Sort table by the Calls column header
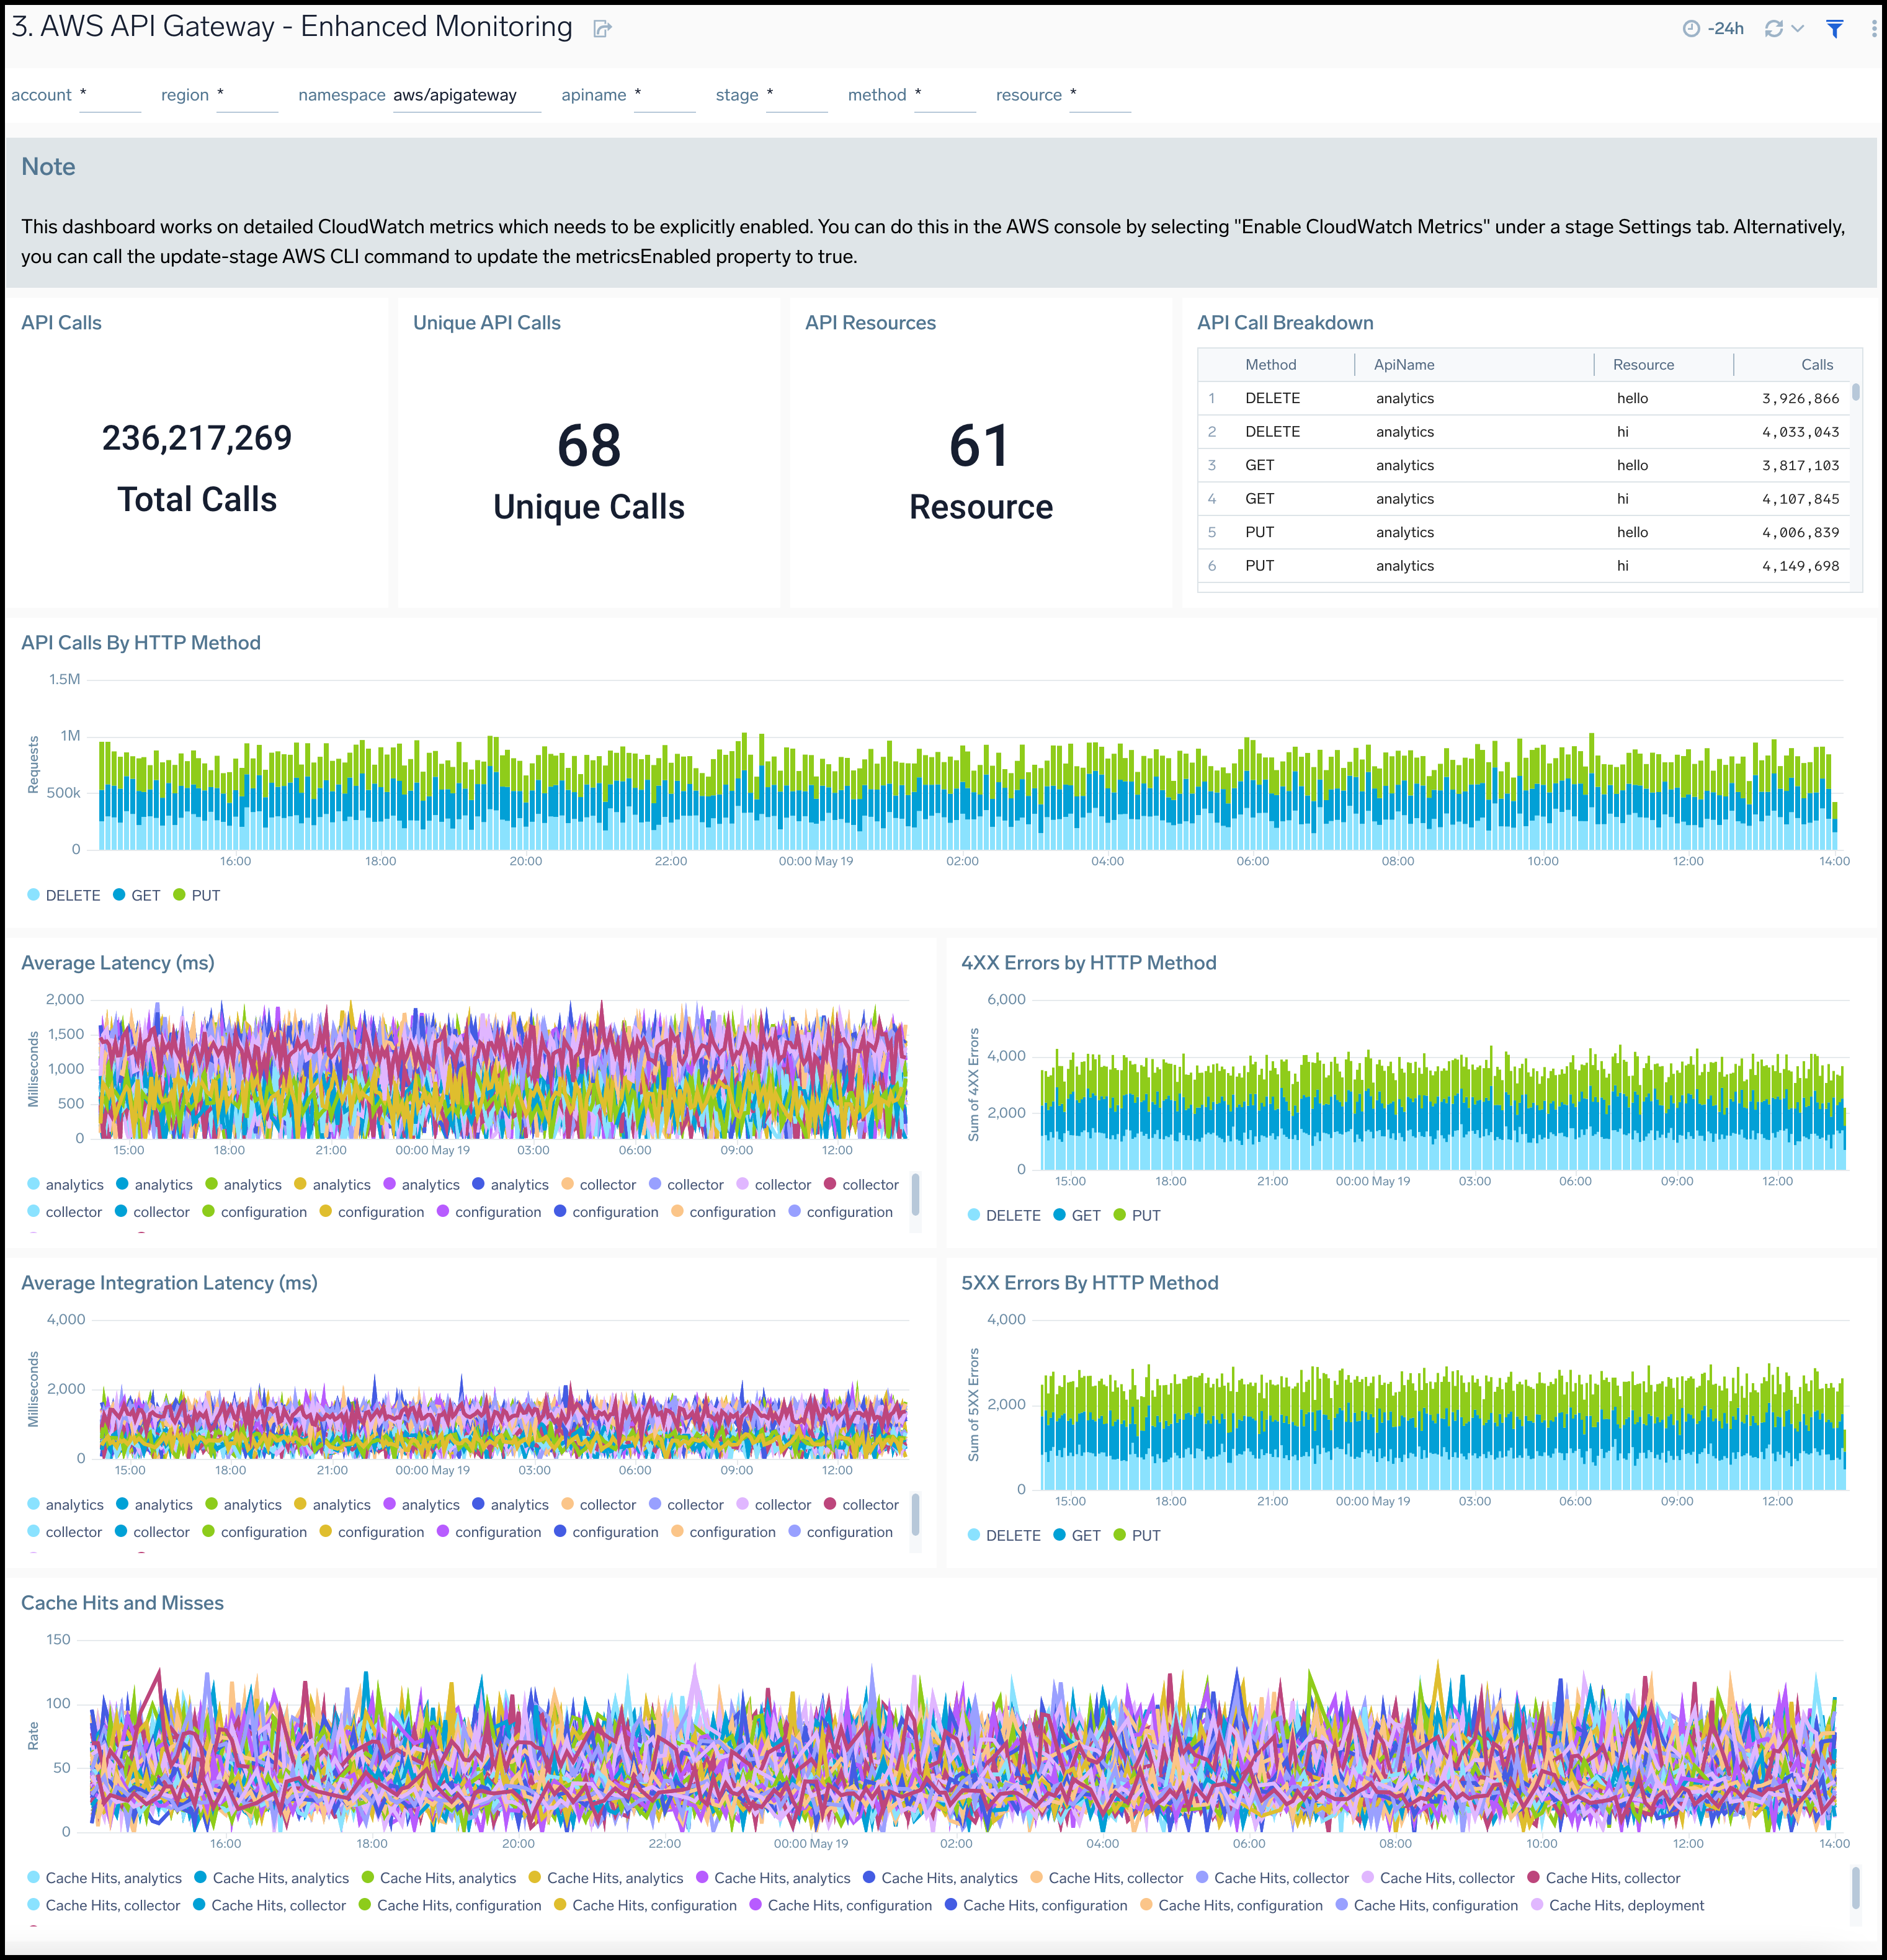This screenshot has width=1887, height=1960. pyautogui.click(x=1816, y=365)
